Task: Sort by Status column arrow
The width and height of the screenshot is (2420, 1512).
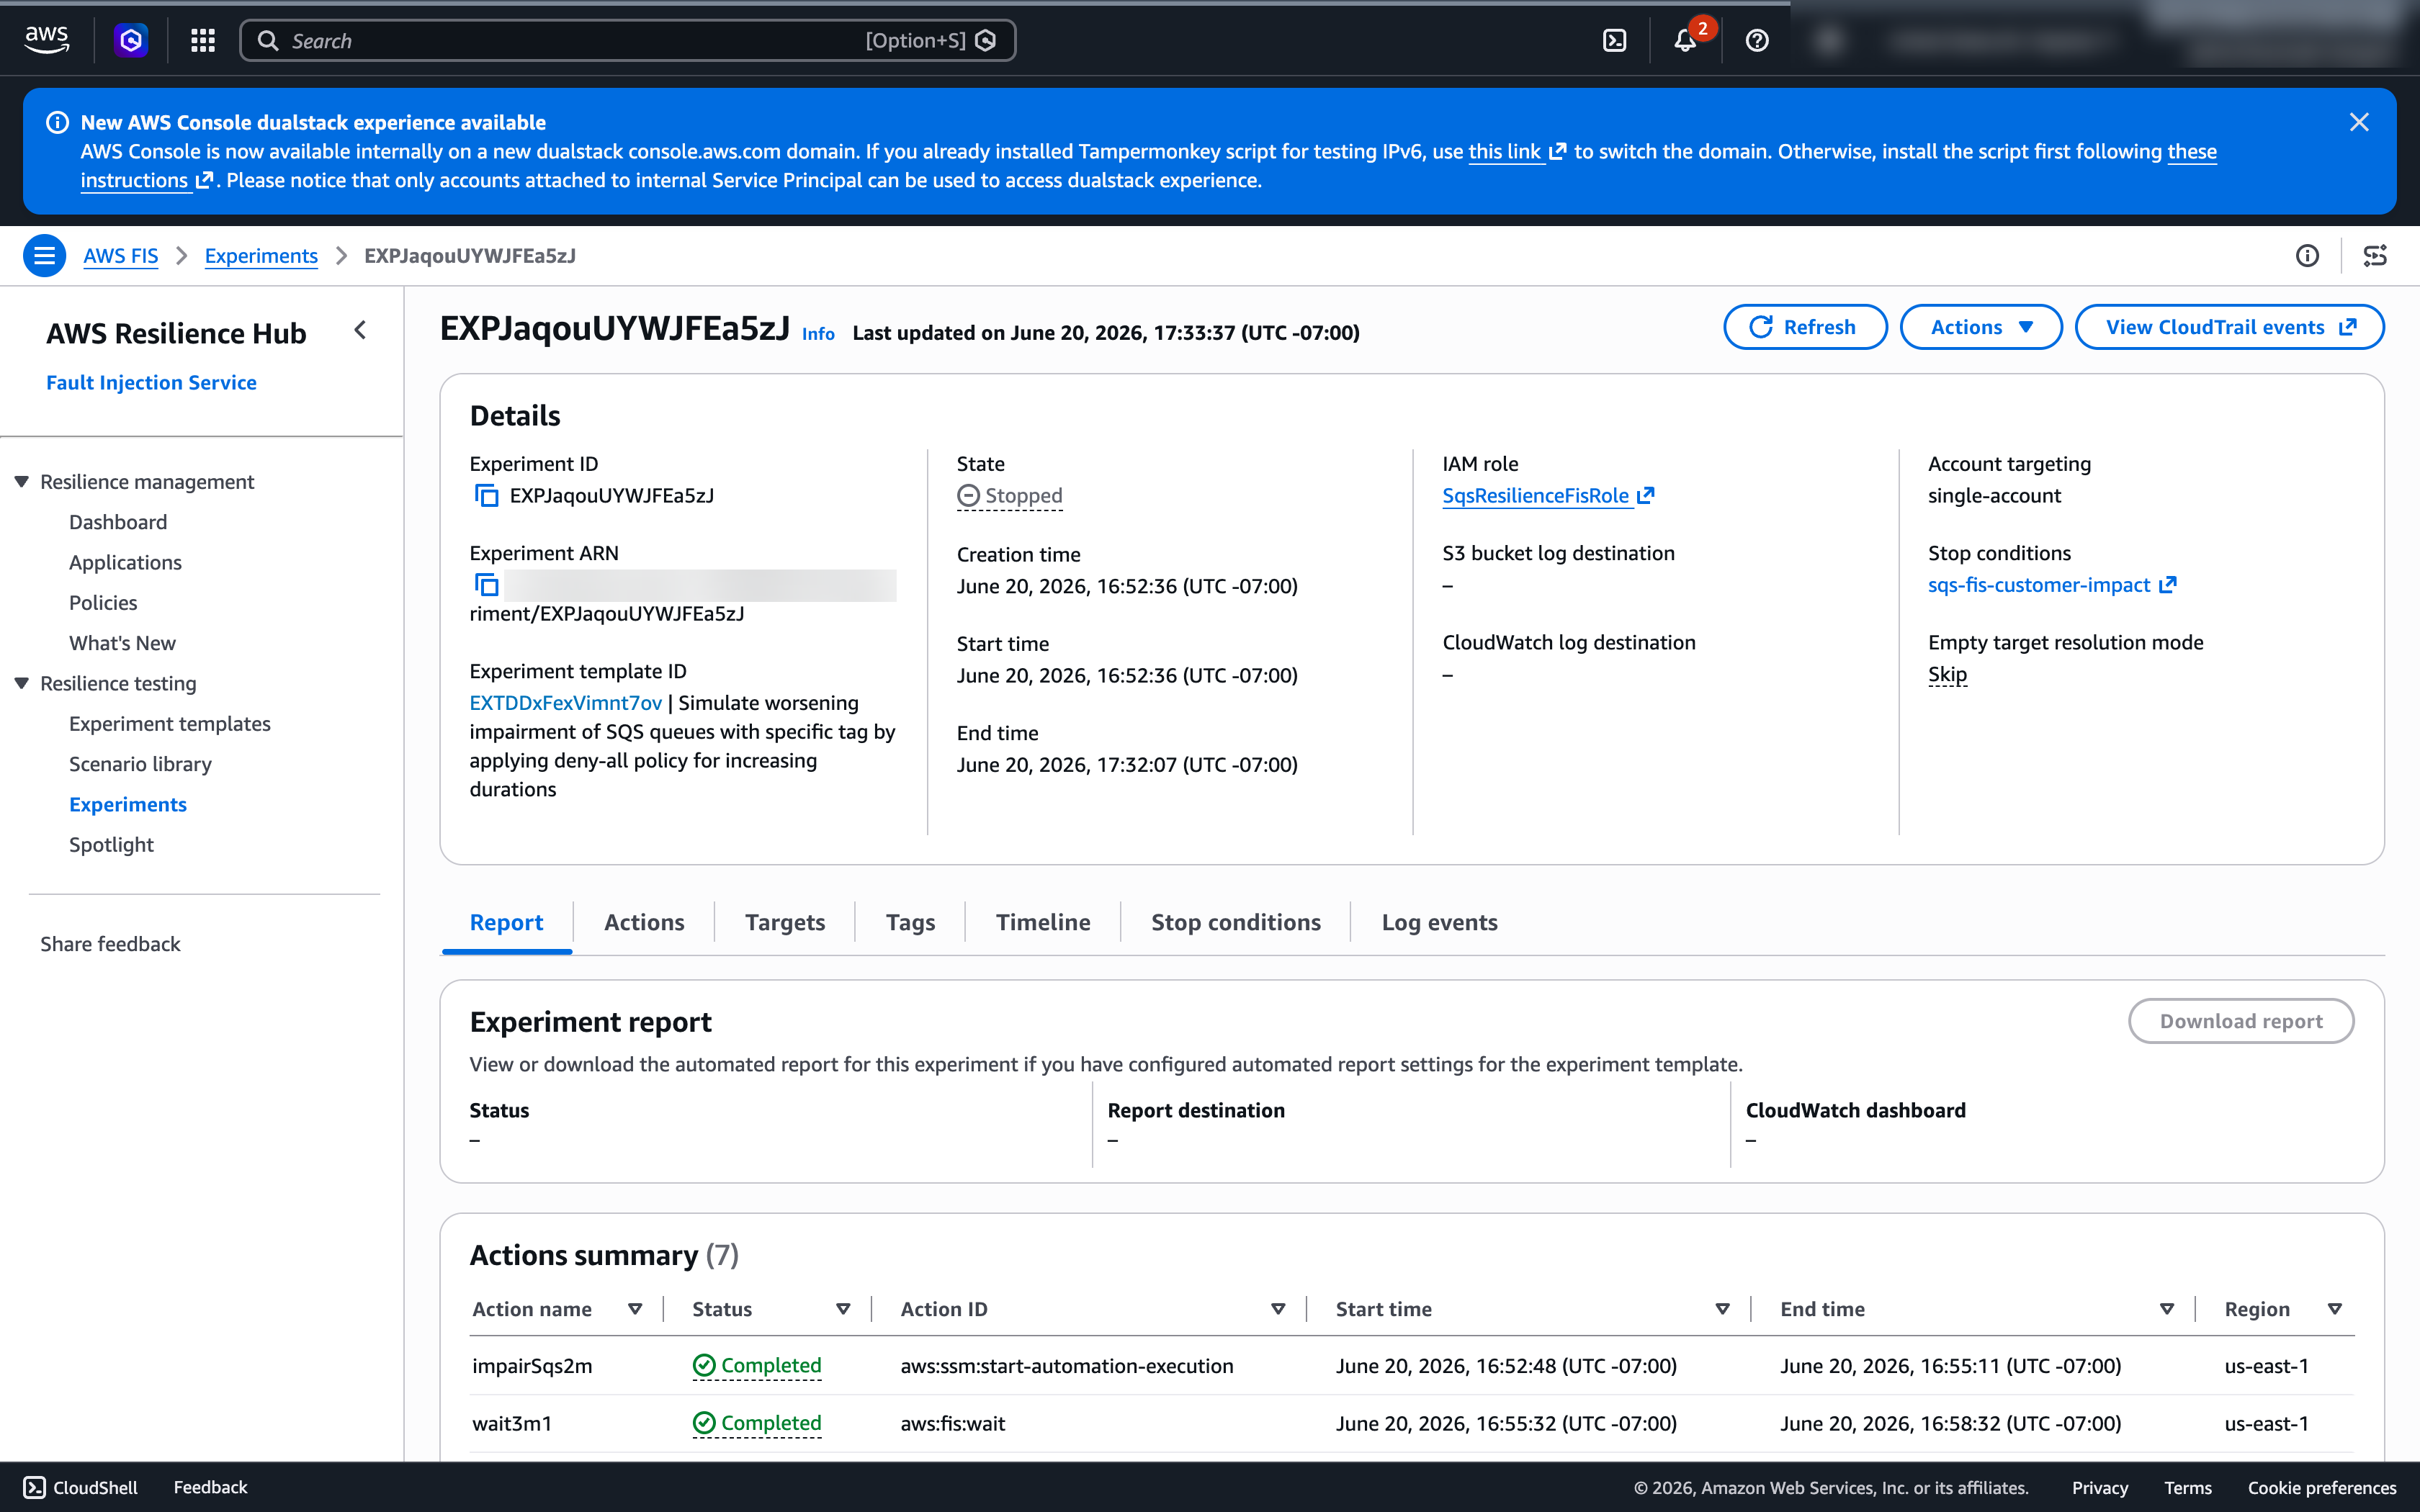Action: click(x=843, y=1309)
